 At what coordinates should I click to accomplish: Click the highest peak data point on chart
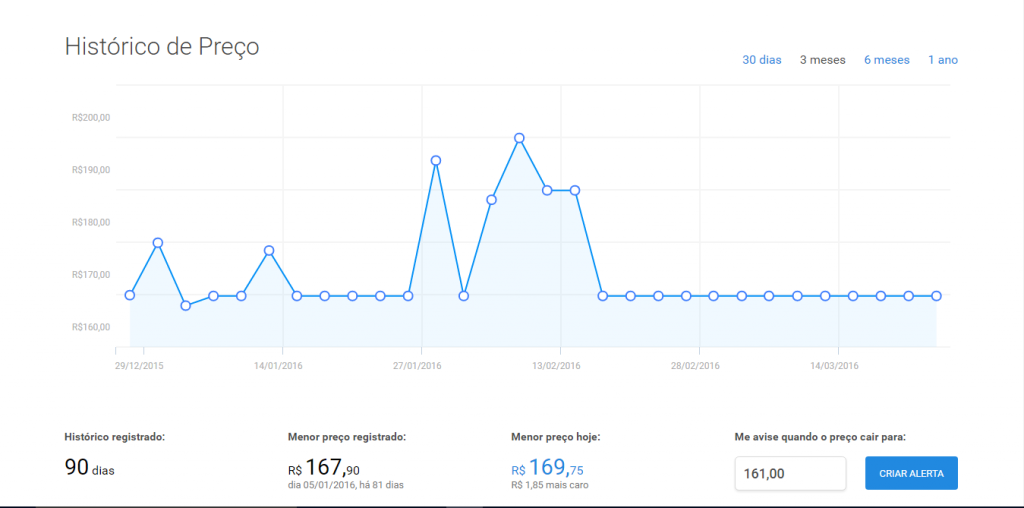click(x=519, y=138)
